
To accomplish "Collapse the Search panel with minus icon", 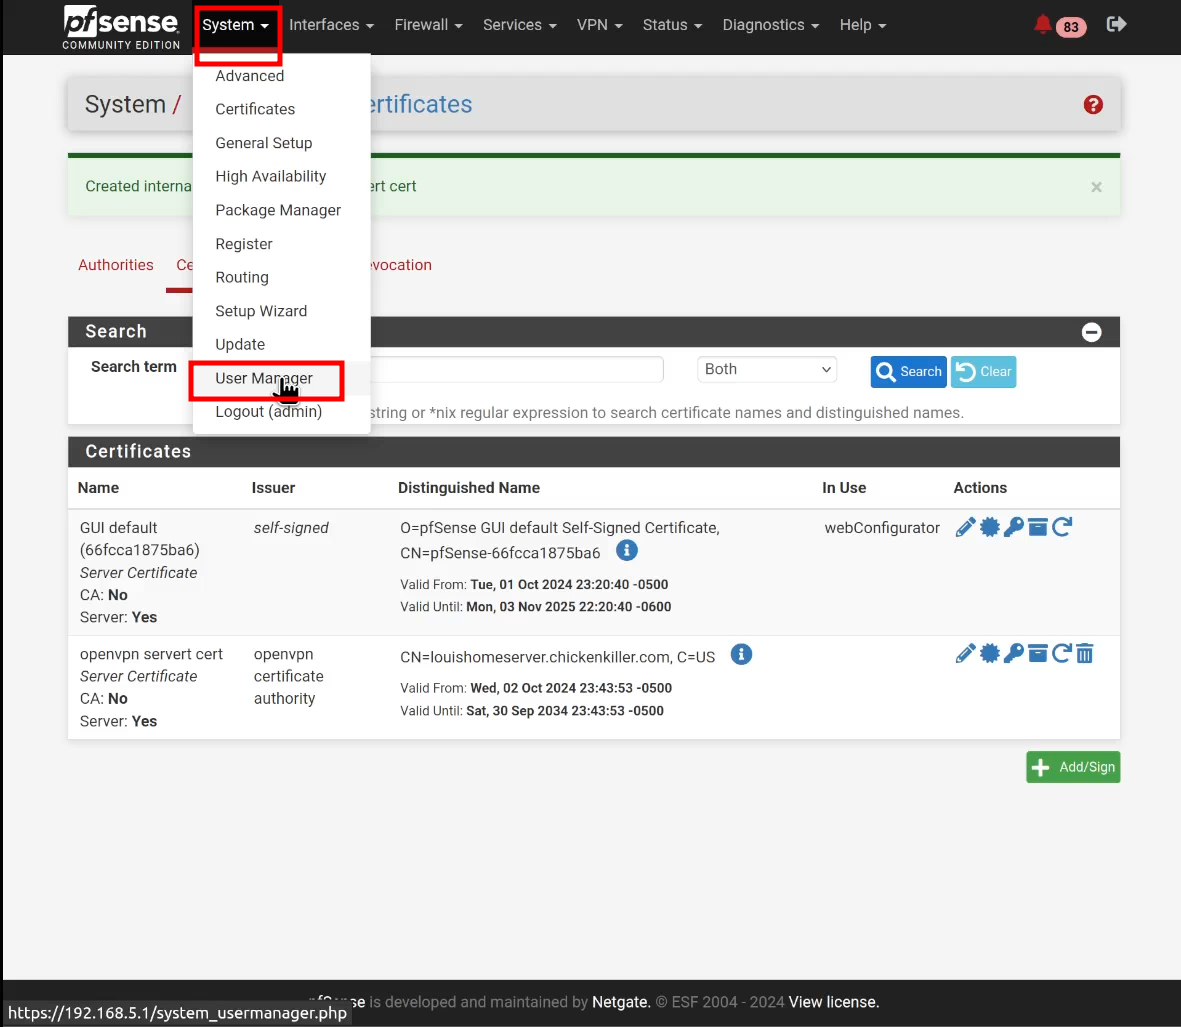I will 1091,332.
